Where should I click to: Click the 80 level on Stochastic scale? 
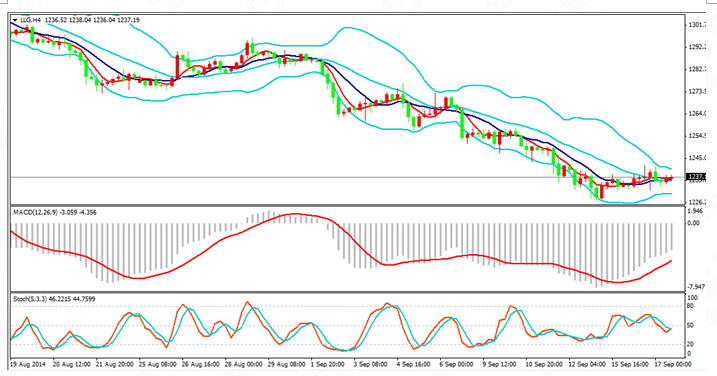690,306
